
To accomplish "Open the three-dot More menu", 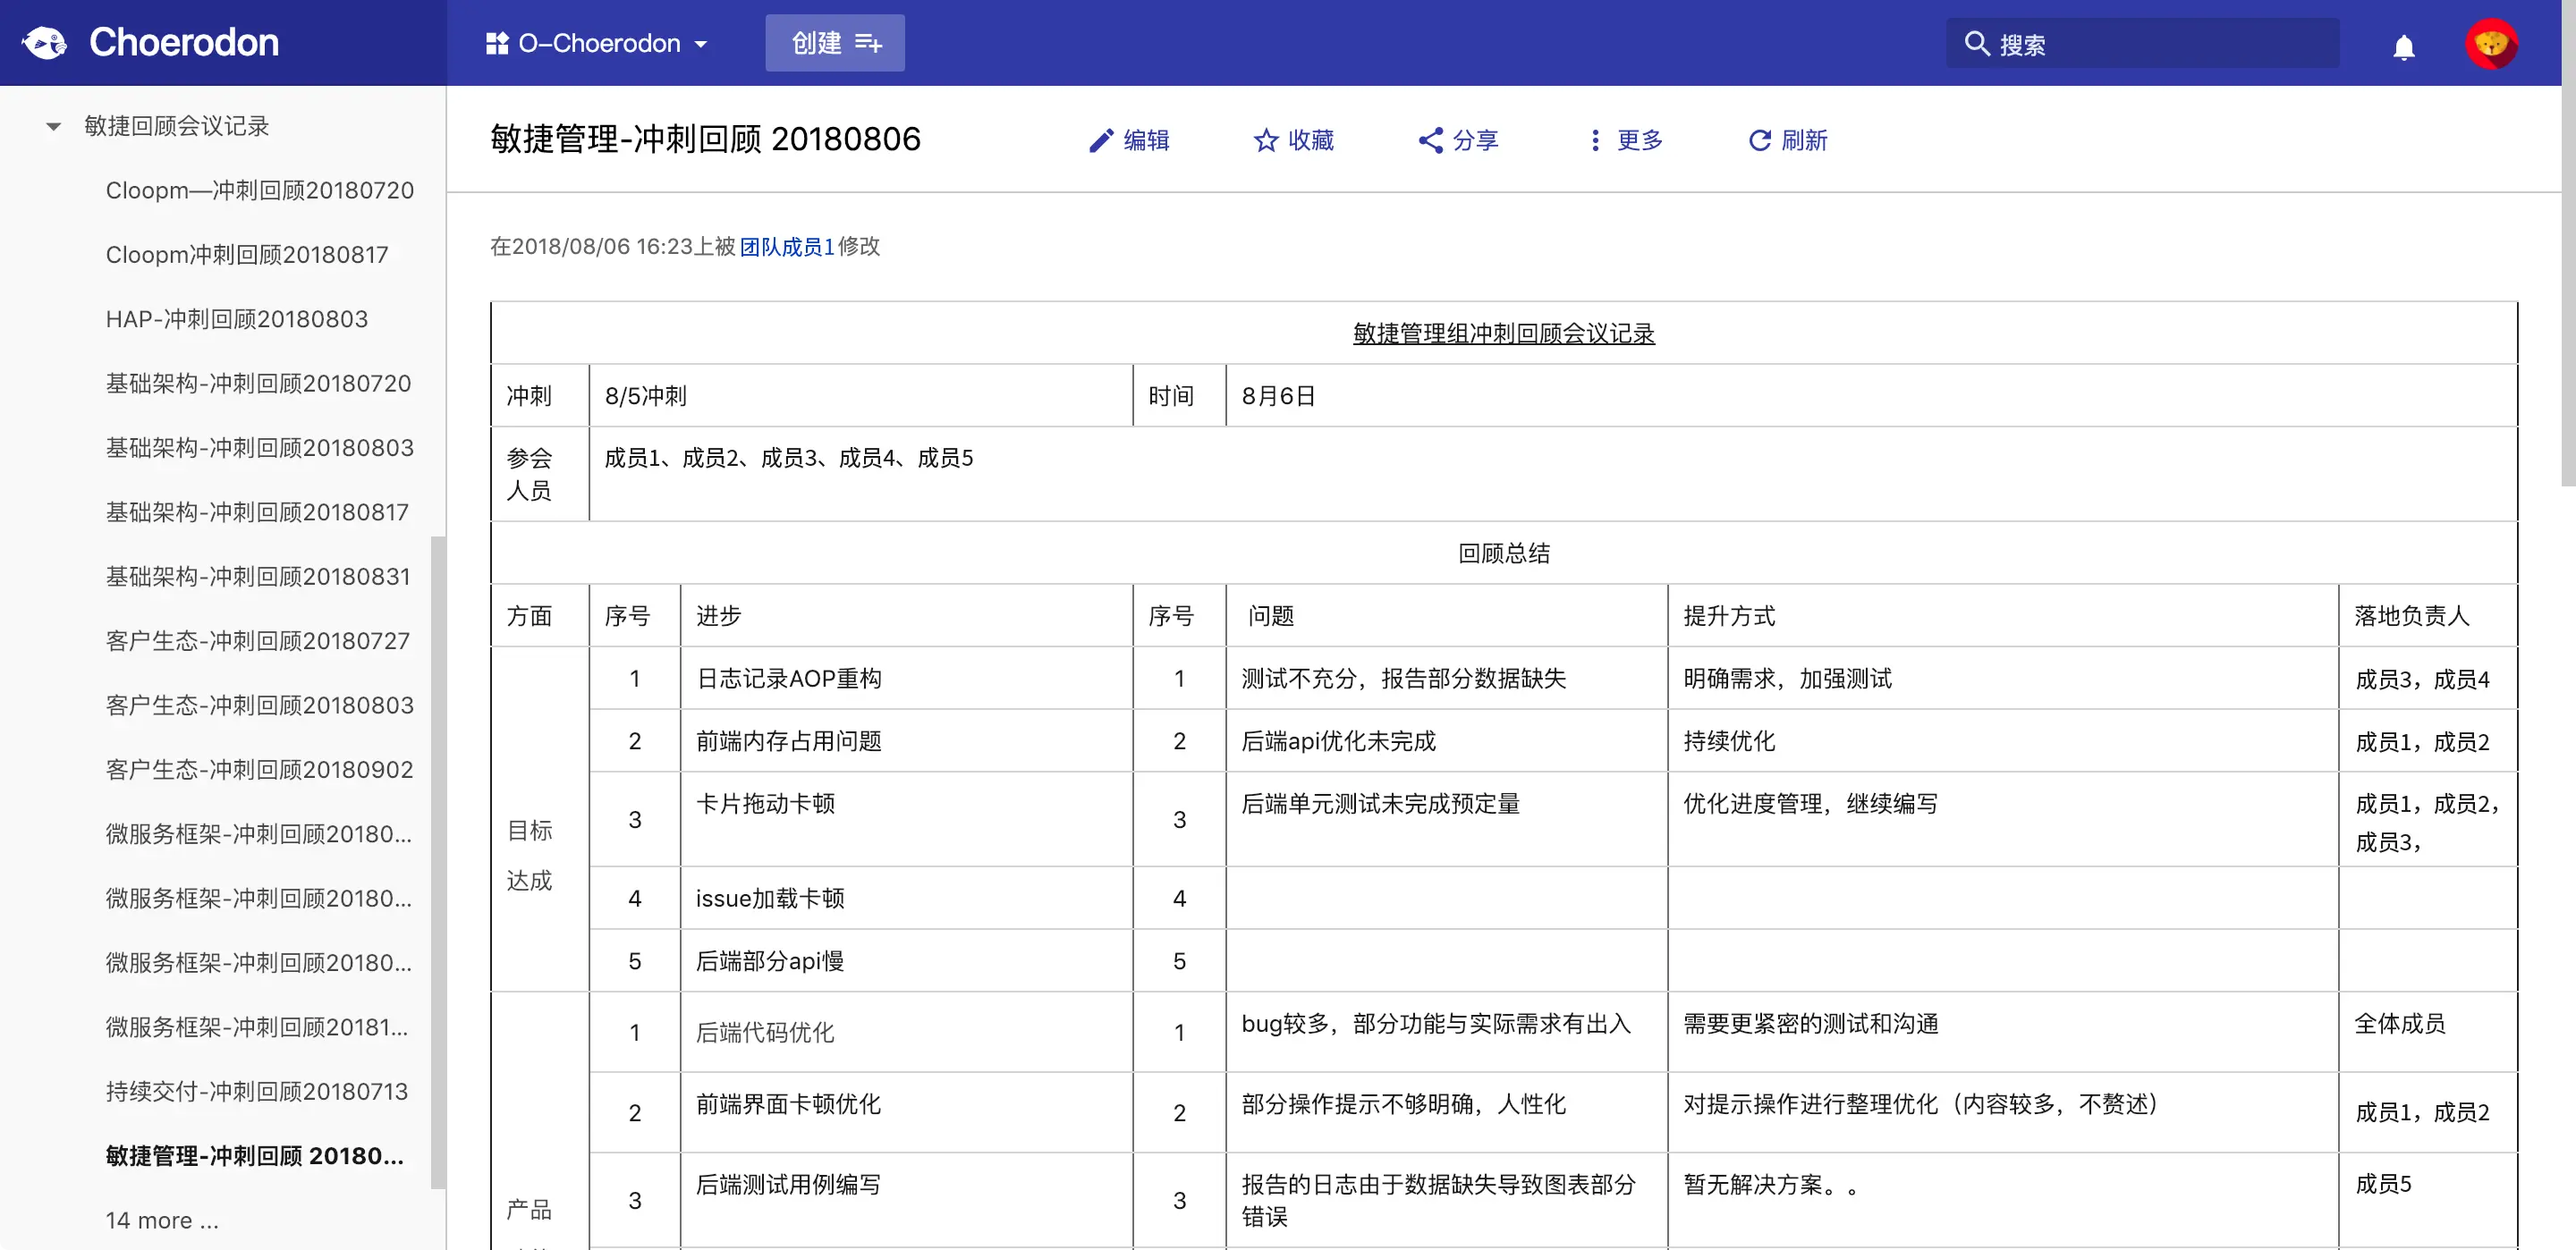I will [1594, 140].
